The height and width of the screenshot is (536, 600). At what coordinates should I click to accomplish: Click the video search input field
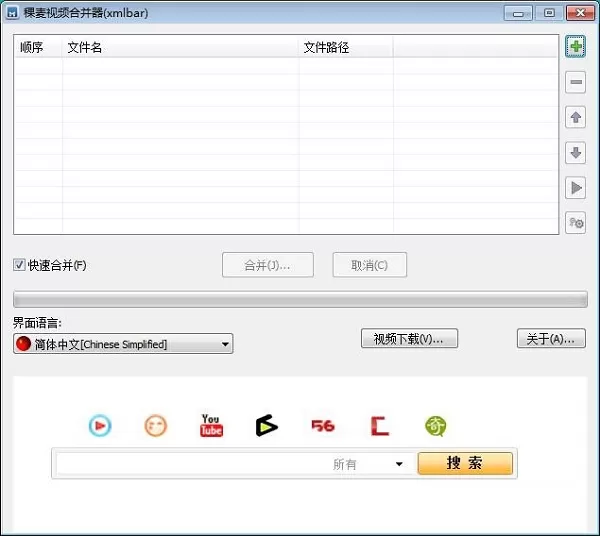click(x=193, y=464)
